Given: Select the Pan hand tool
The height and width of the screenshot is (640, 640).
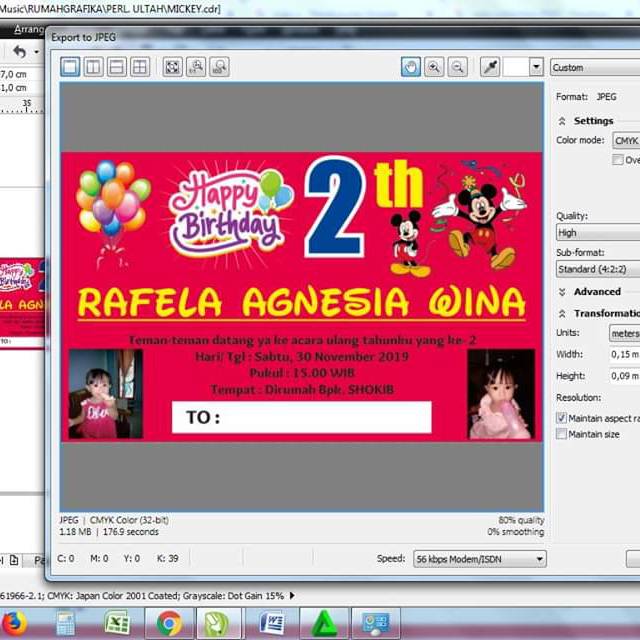Looking at the screenshot, I should tap(411, 67).
